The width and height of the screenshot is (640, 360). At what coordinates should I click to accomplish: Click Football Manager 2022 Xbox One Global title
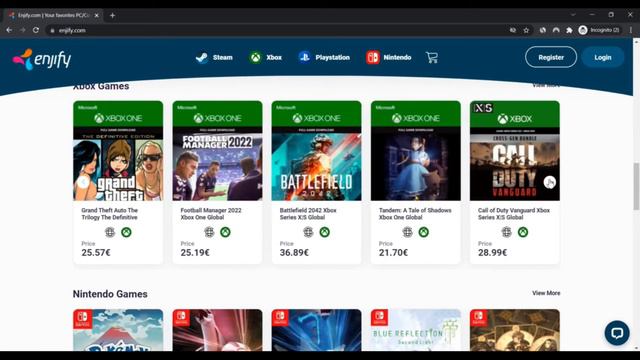[211, 214]
